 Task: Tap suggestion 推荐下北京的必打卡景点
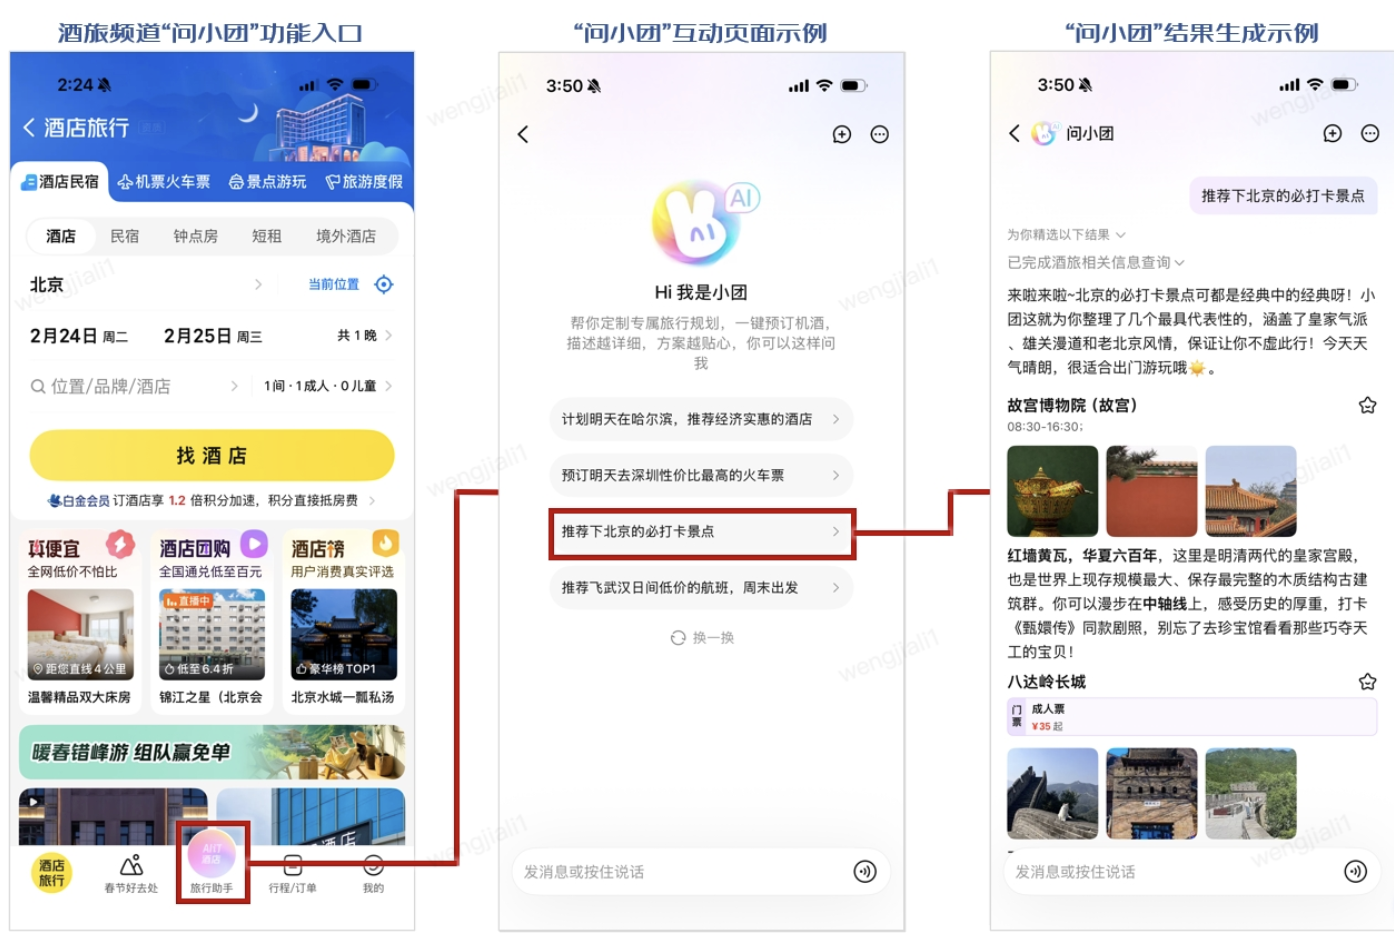coord(703,534)
